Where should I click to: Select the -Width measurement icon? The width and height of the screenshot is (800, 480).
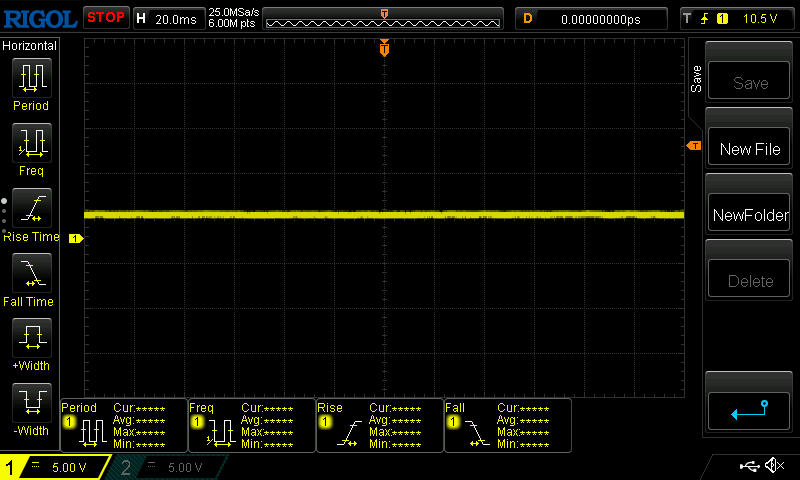32,403
